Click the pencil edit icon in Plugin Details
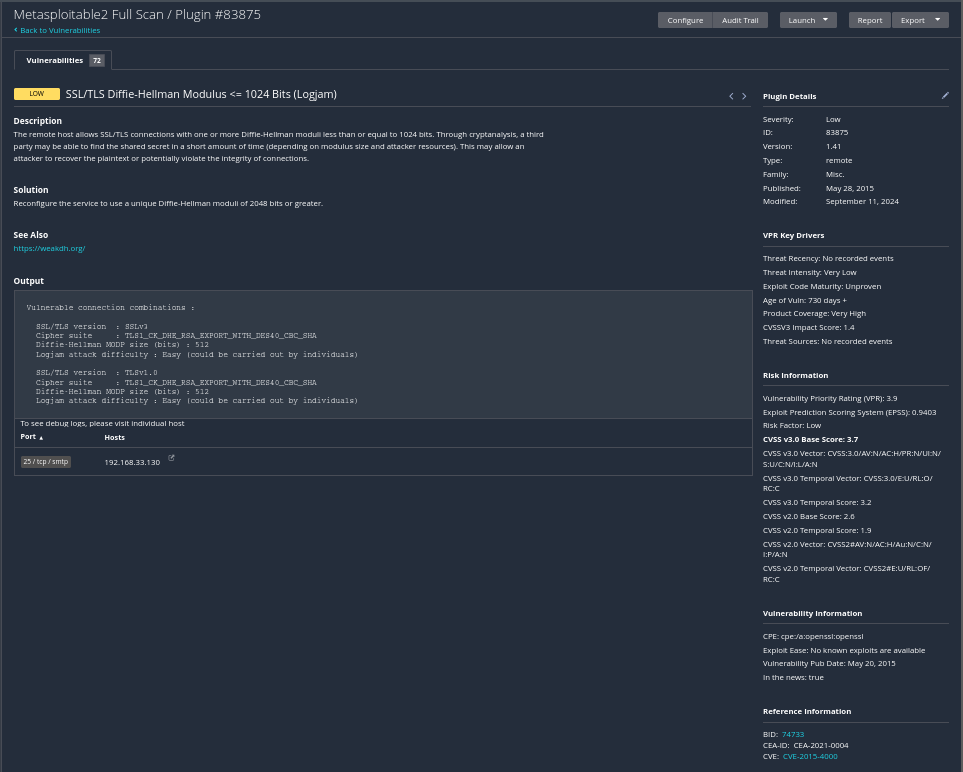963x772 pixels. coord(945,96)
